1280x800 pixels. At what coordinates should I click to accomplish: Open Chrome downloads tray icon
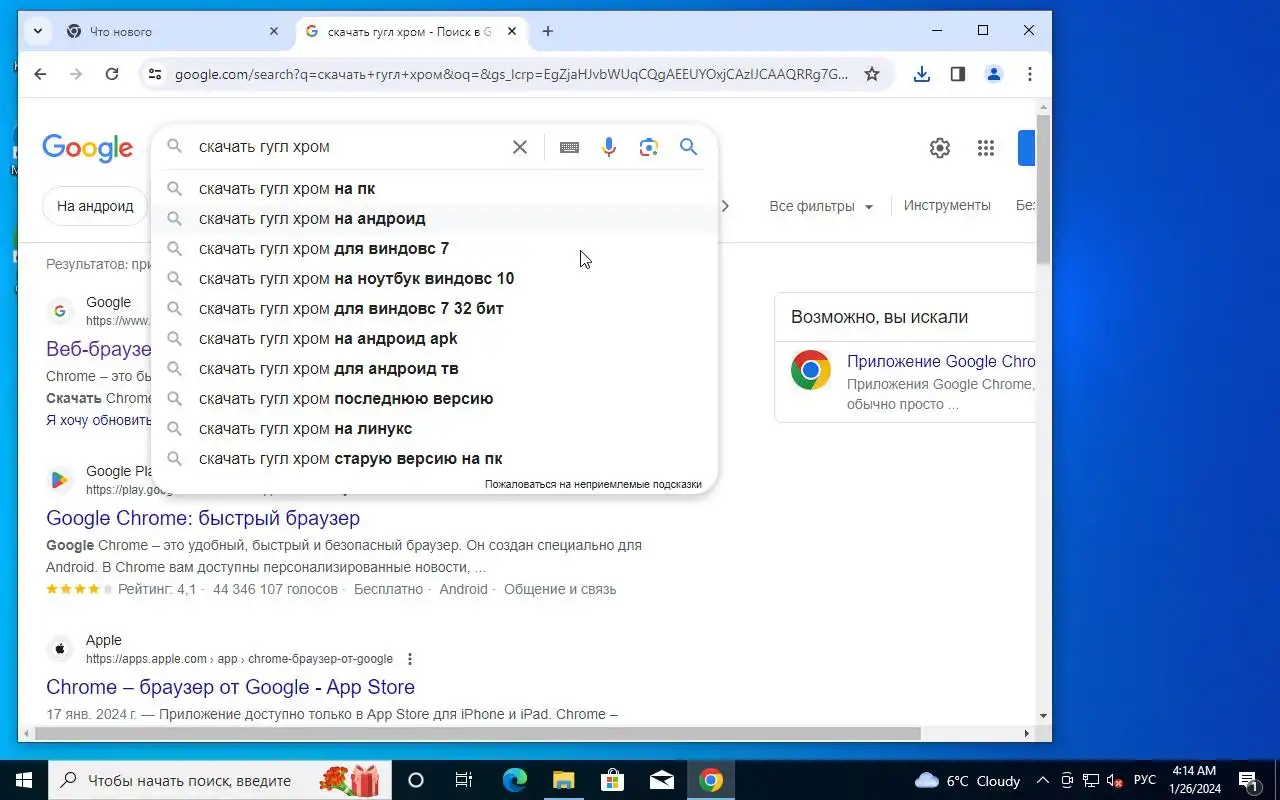click(x=922, y=74)
